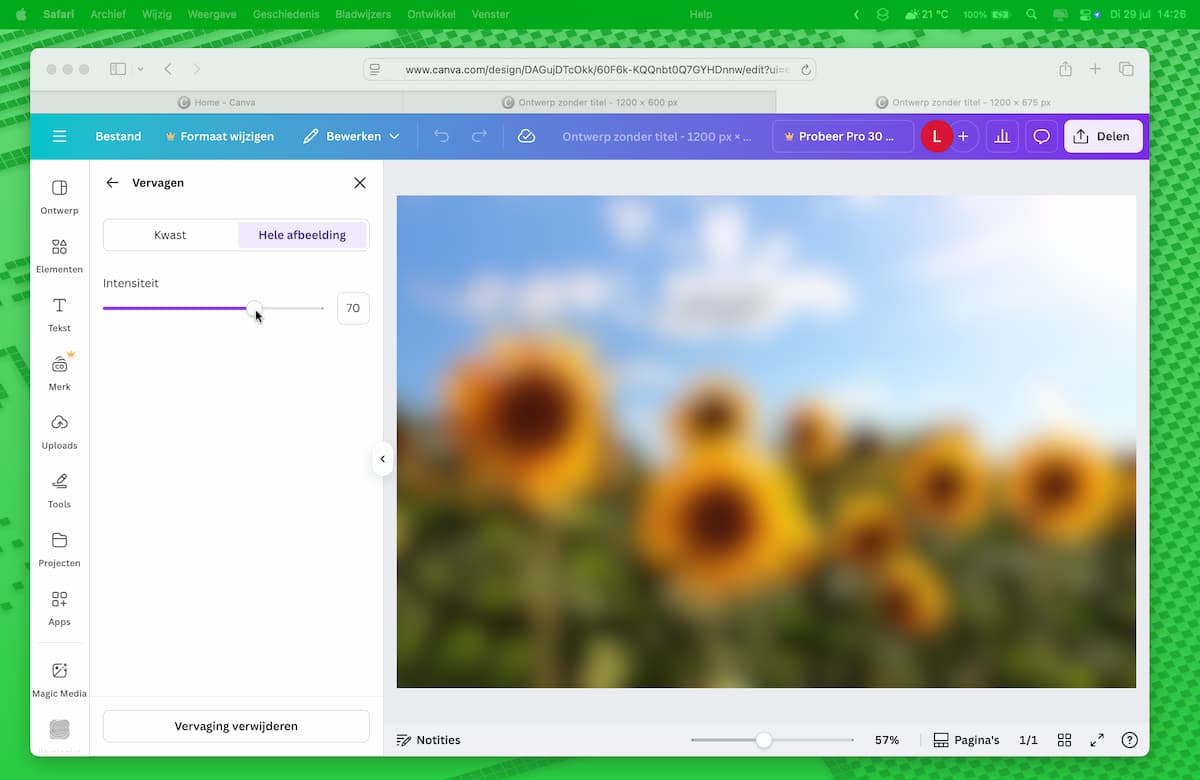This screenshot has height=780, width=1200.
Task: Switch to the Home - Canva tab
Action: click(216, 102)
